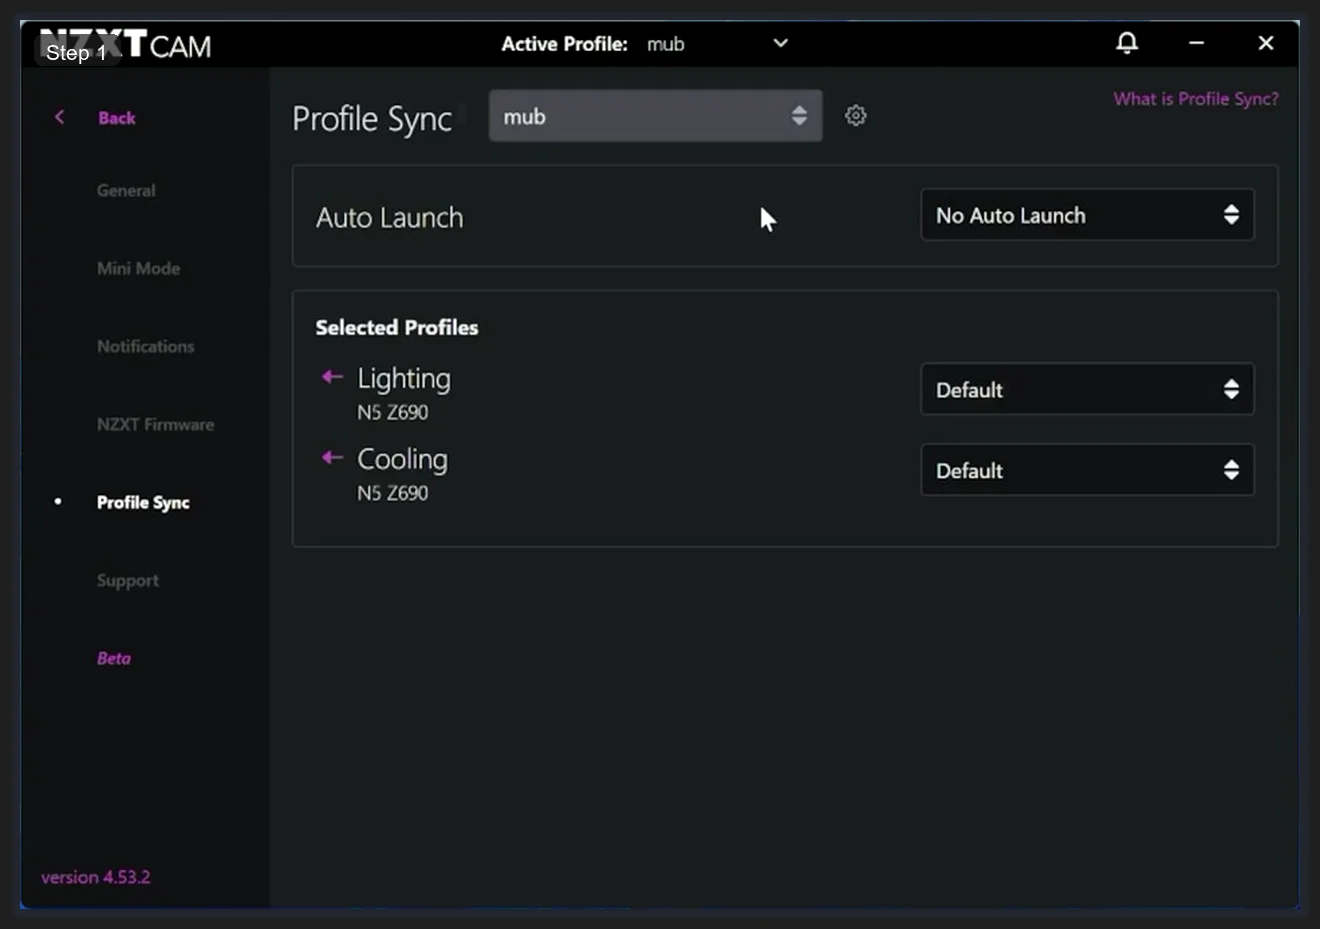The image size is (1320, 929).
Task: Select the Mini Mode section
Action: point(137,268)
